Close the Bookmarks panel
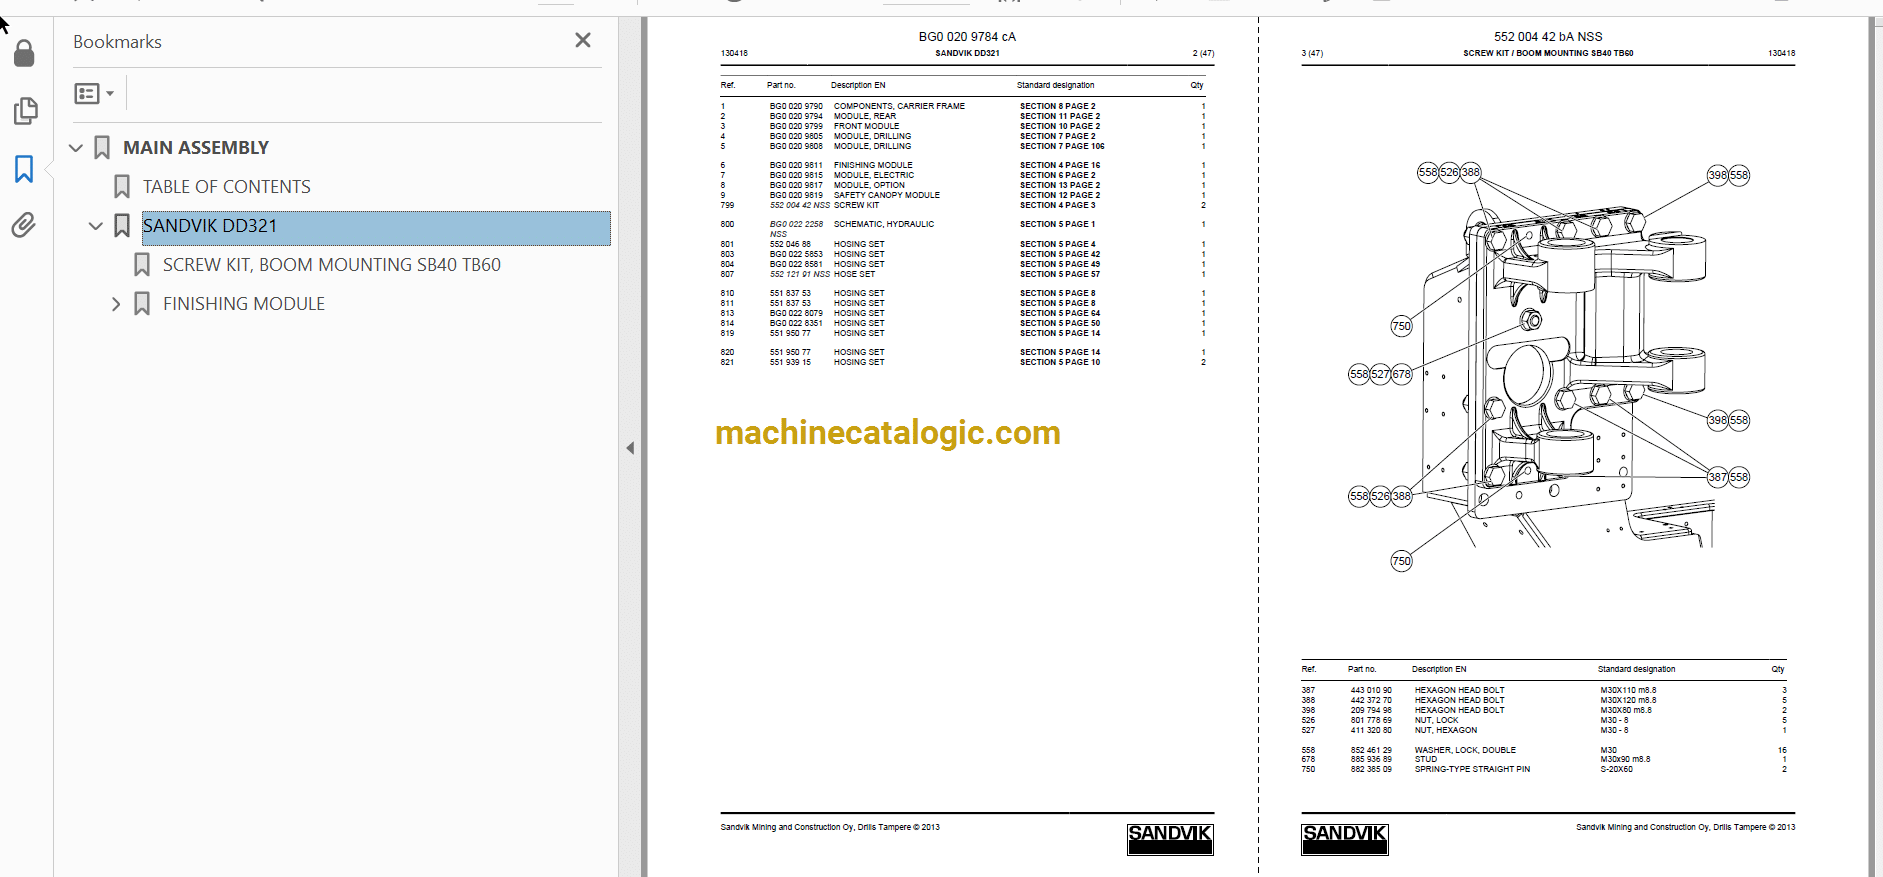1883x877 pixels. pos(583,40)
